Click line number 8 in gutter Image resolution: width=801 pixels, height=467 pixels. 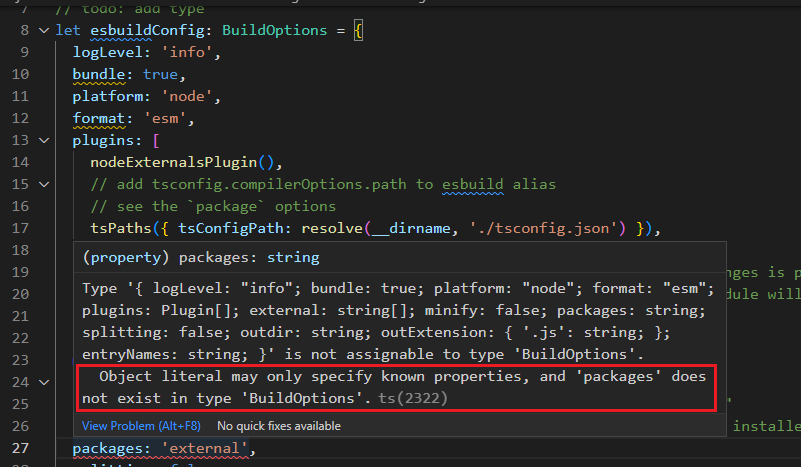[x=25, y=31]
